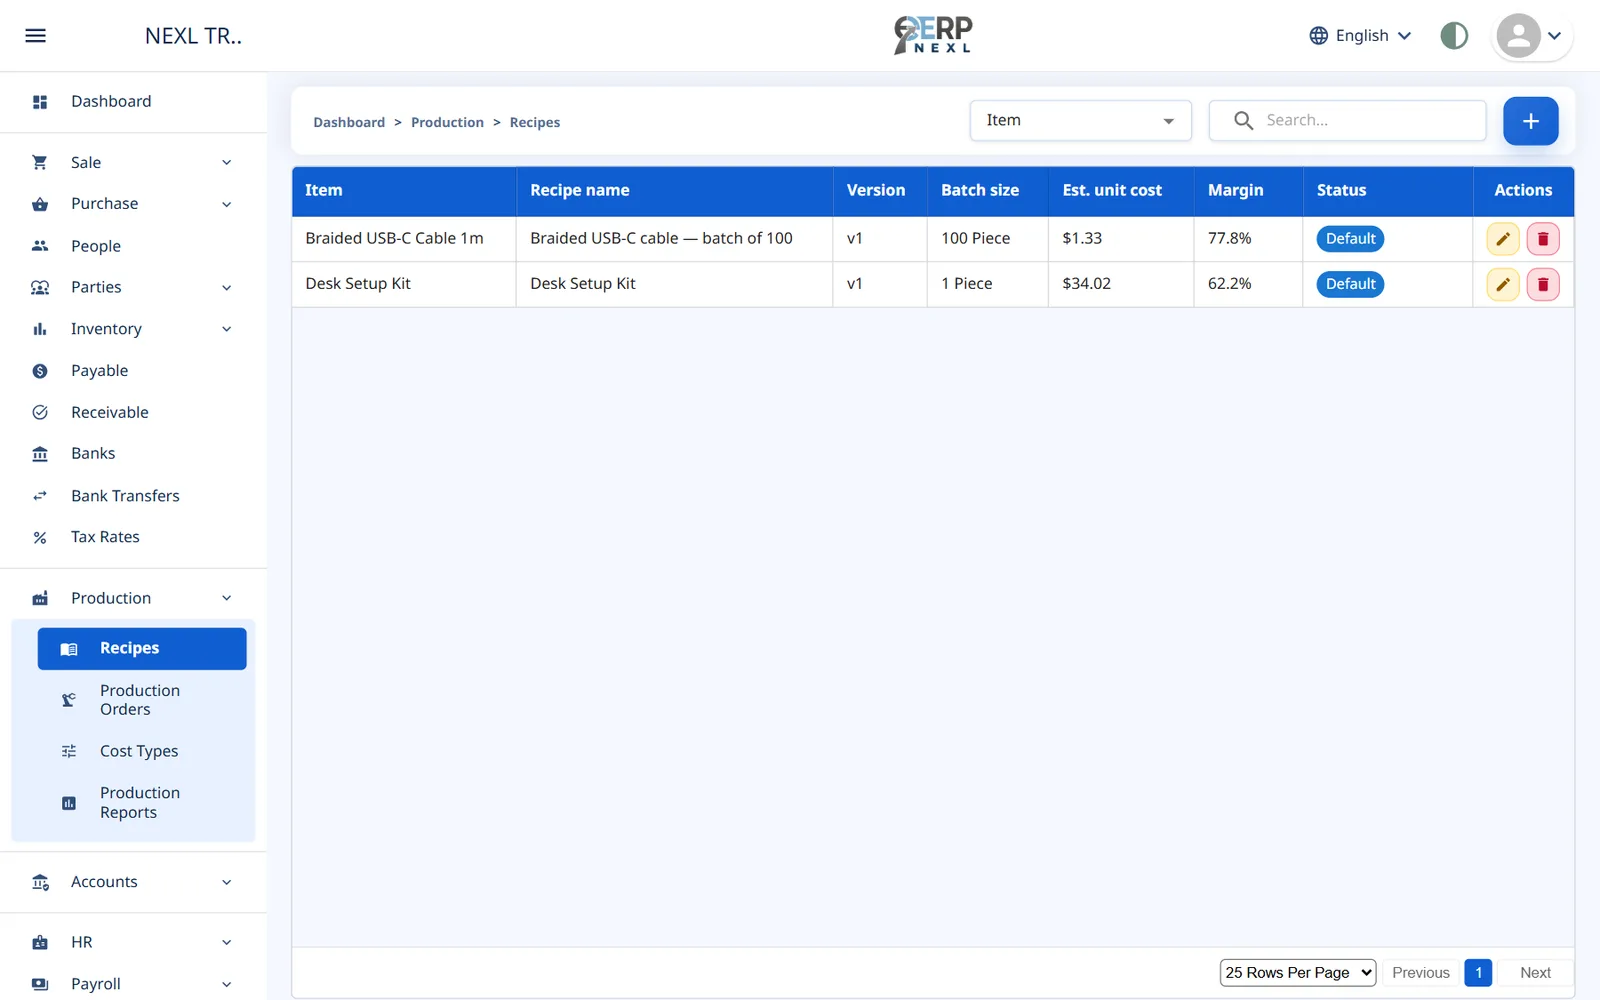
Task: Expand the Sale menu chevron
Action: pos(227,163)
